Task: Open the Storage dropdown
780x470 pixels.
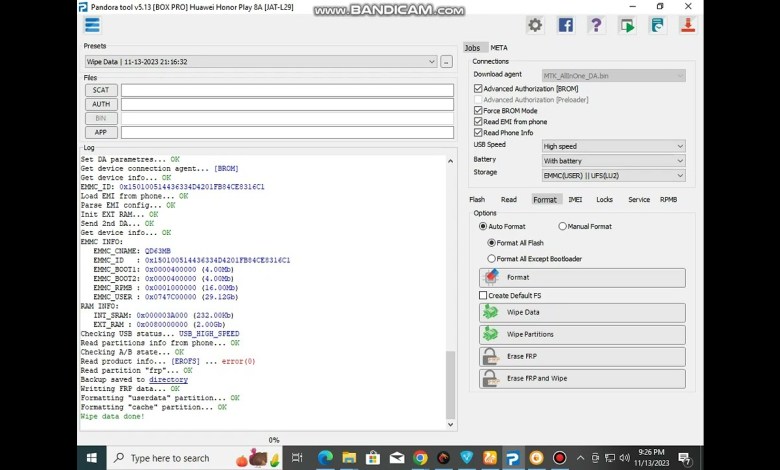Action: [x=613, y=176]
